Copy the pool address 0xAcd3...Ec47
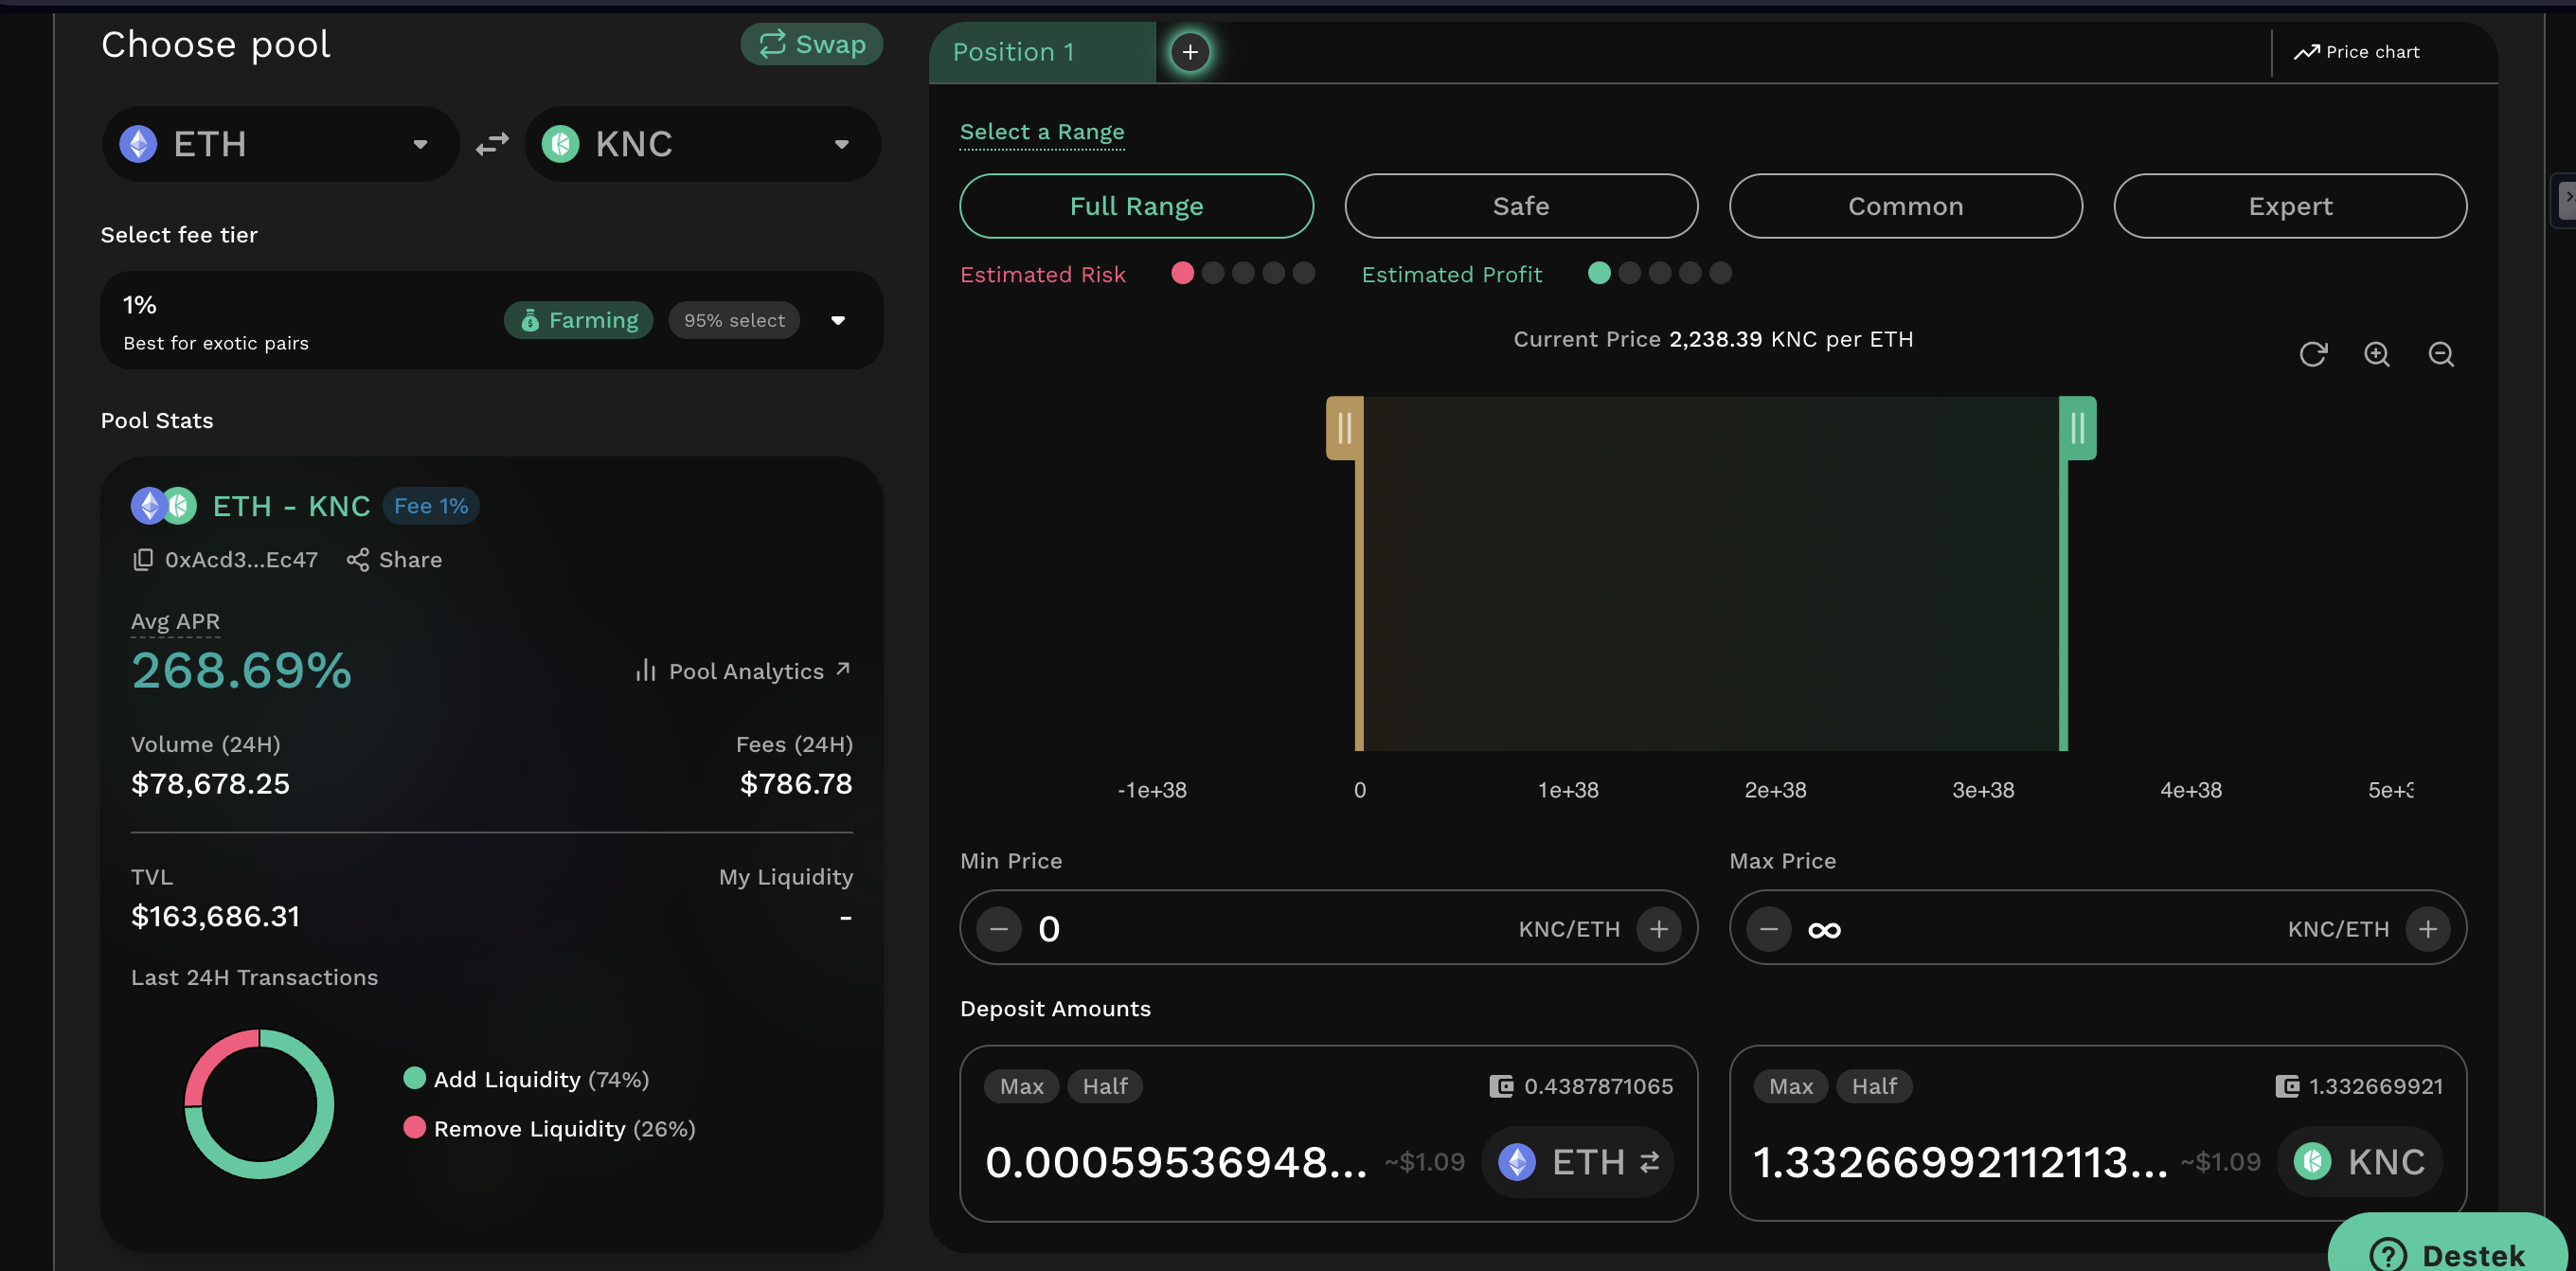2576x1271 pixels. point(143,559)
